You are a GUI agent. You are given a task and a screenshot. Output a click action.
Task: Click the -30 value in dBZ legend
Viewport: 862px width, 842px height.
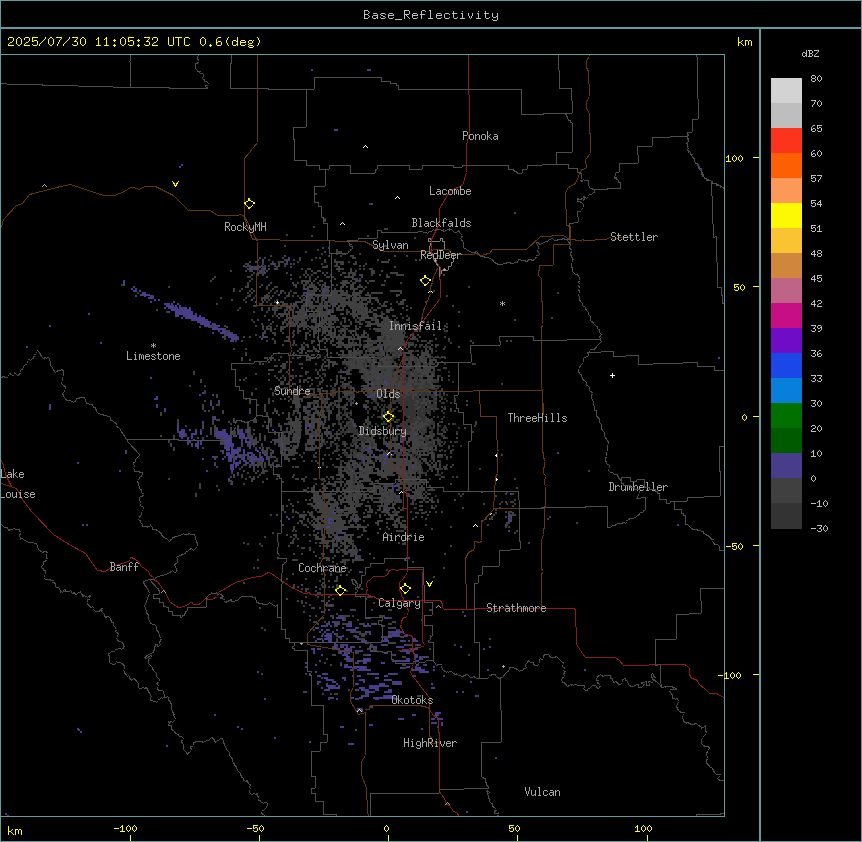point(819,528)
